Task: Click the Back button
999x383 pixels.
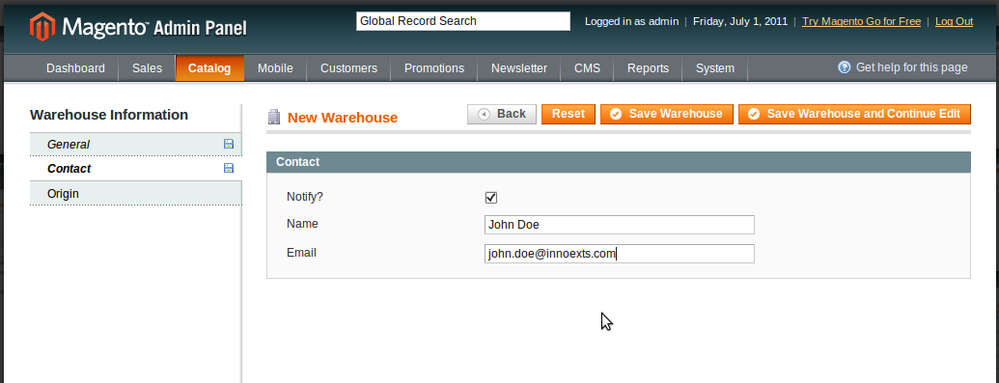Action: [502, 114]
